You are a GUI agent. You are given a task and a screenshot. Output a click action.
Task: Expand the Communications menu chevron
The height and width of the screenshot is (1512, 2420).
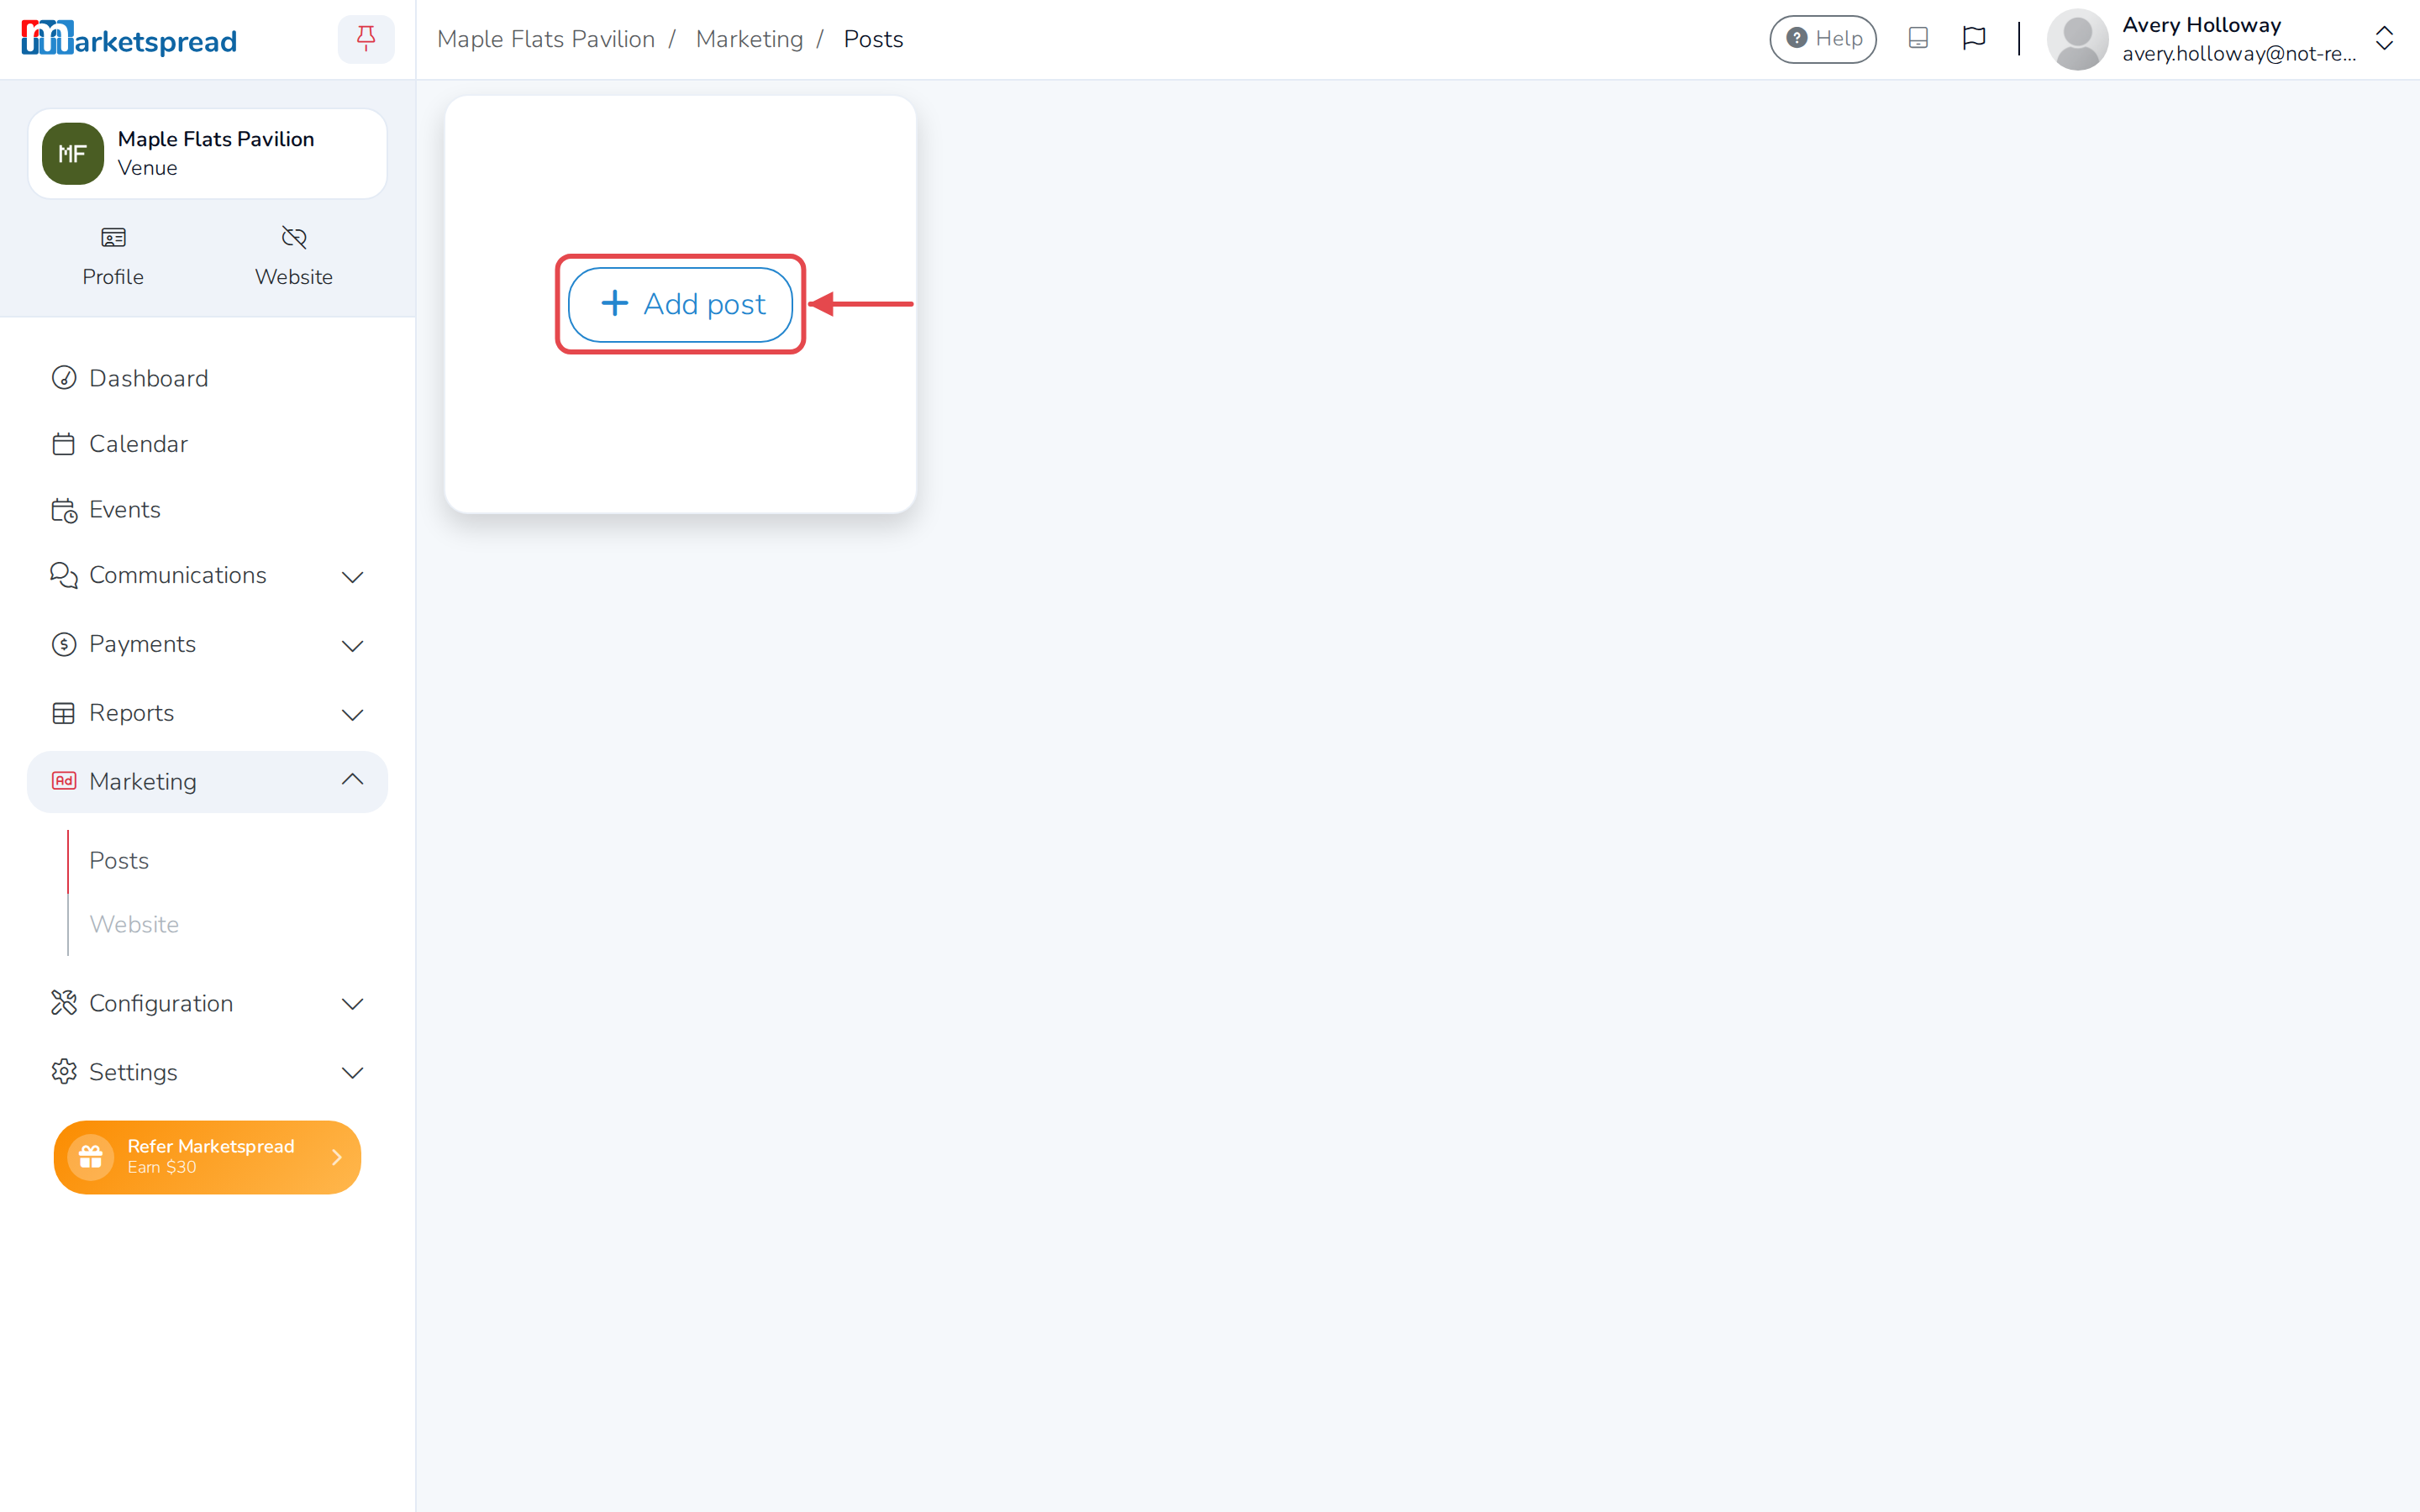[x=352, y=577]
